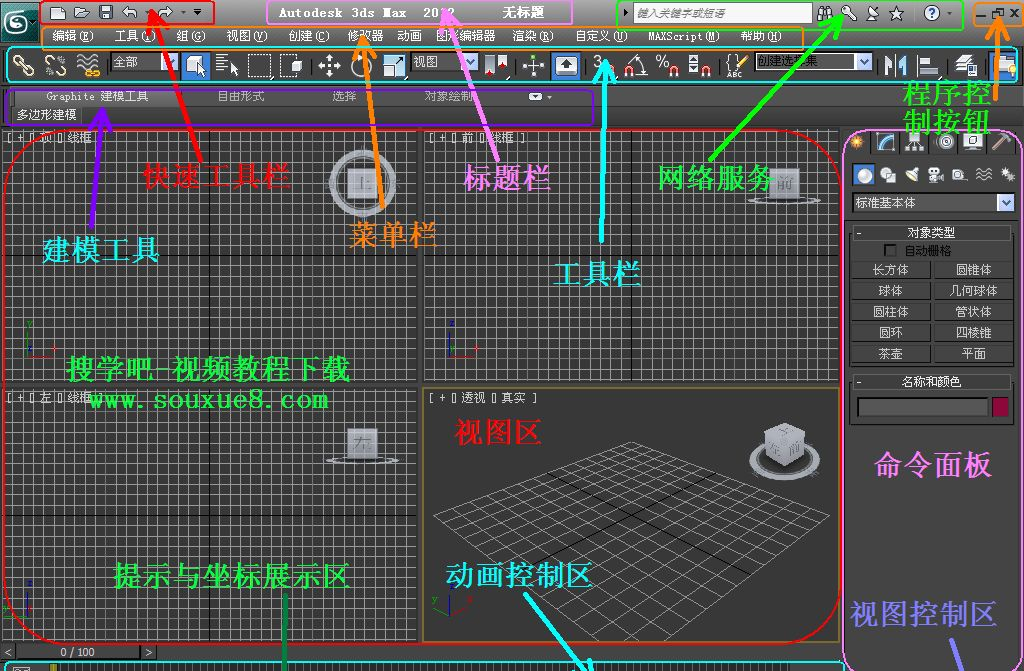Click the Select and Manipulate tool
The image size is (1024, 671).
pyautogui.click(x=534, y=65)
